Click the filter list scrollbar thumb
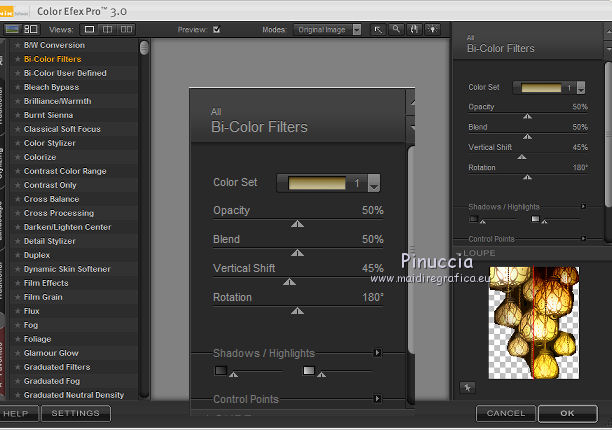 click(x=144, y=48)
